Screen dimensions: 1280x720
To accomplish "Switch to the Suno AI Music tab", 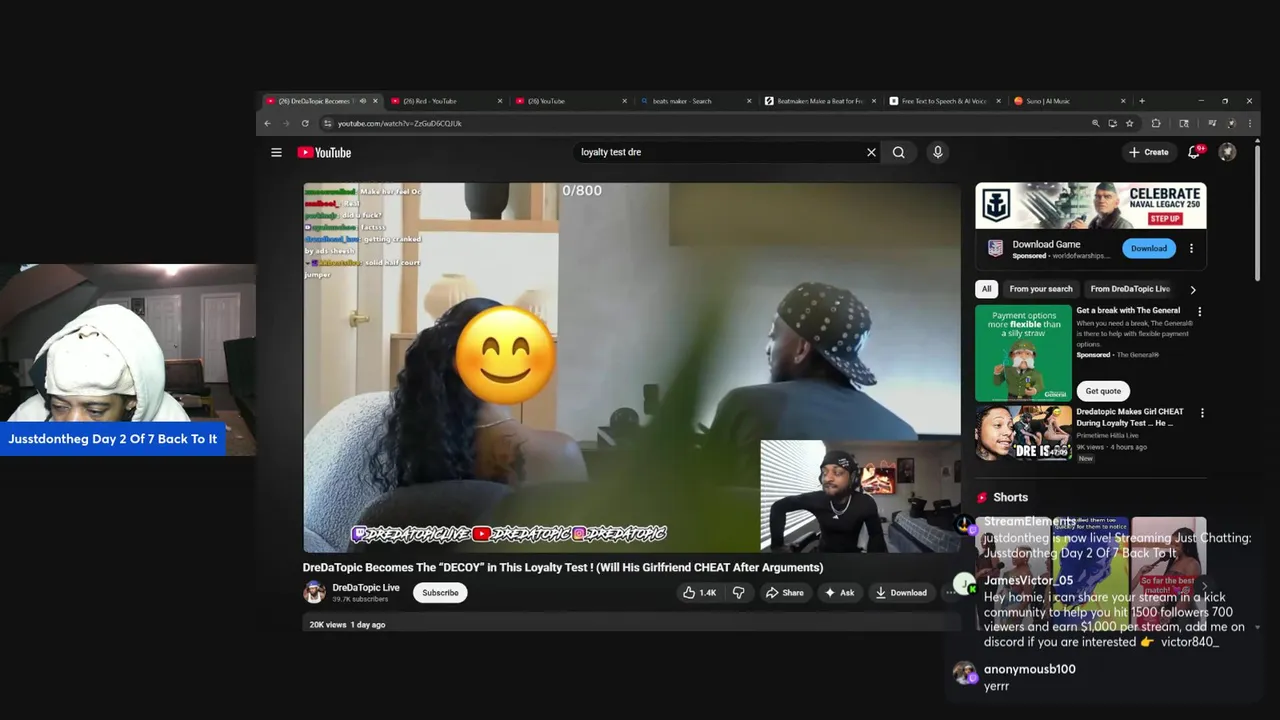I will (1068, 101).
